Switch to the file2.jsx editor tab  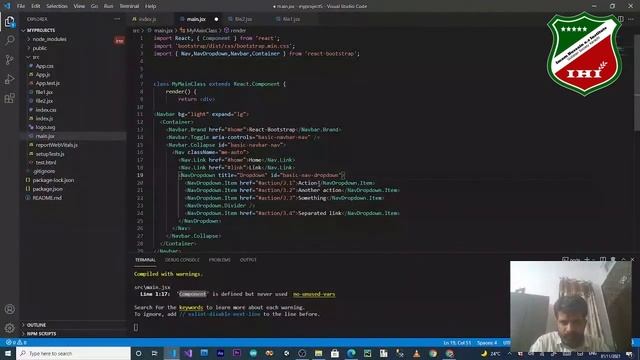pos(243,19)
